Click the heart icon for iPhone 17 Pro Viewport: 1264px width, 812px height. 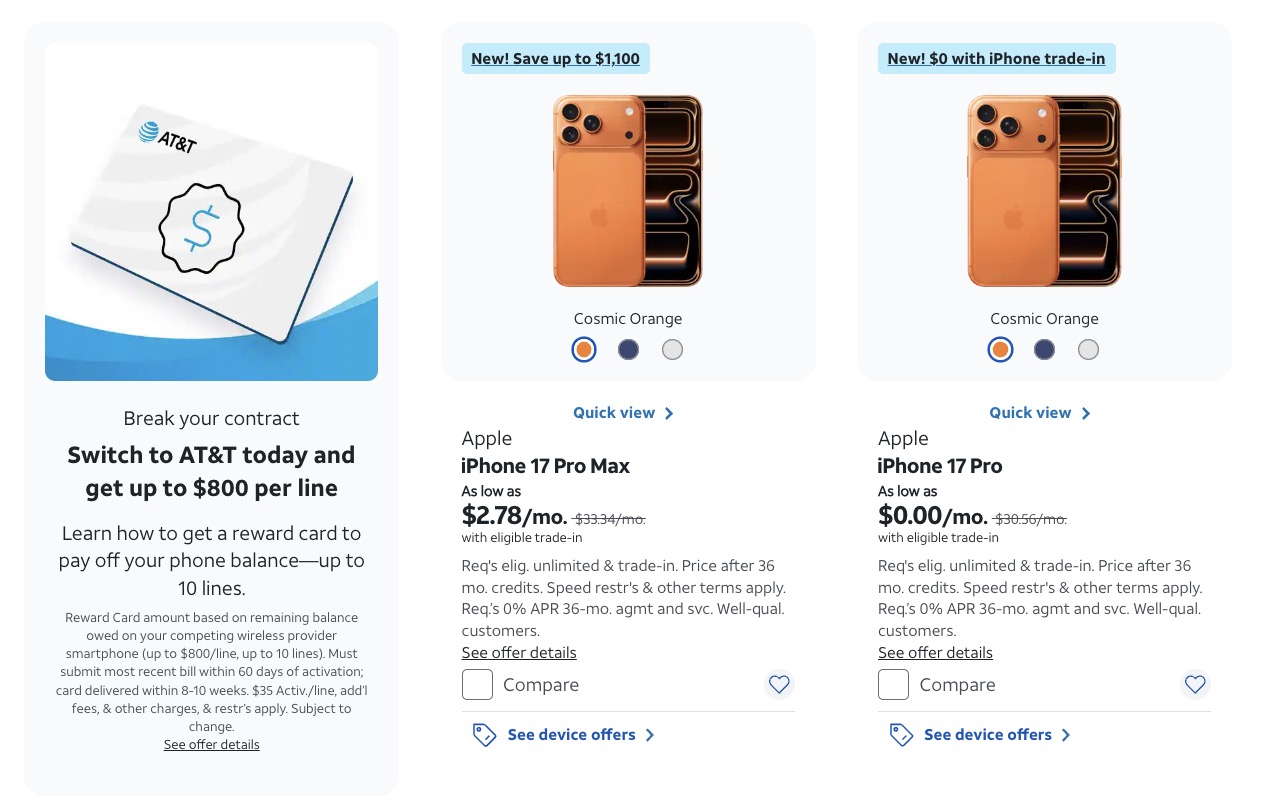click(1195, 685)
